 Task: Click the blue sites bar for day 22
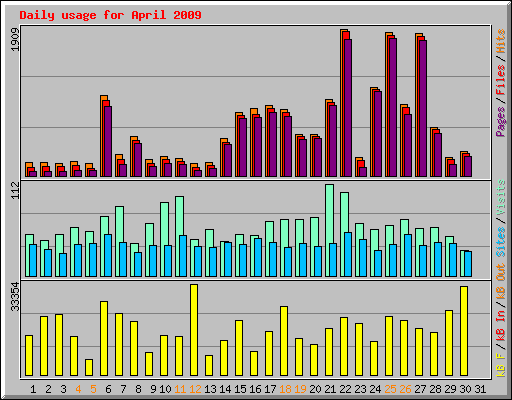click(x=348, y=255)
